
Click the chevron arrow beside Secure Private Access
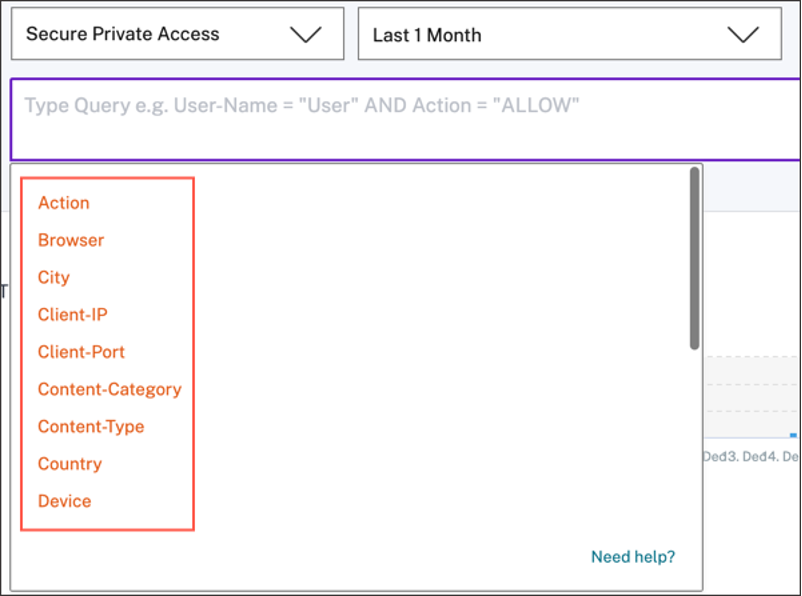click(x=305, y=34)
